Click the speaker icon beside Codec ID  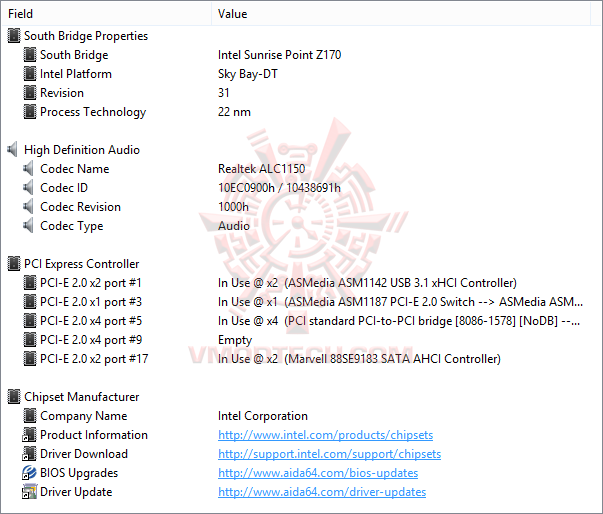[x=28, y=188]
